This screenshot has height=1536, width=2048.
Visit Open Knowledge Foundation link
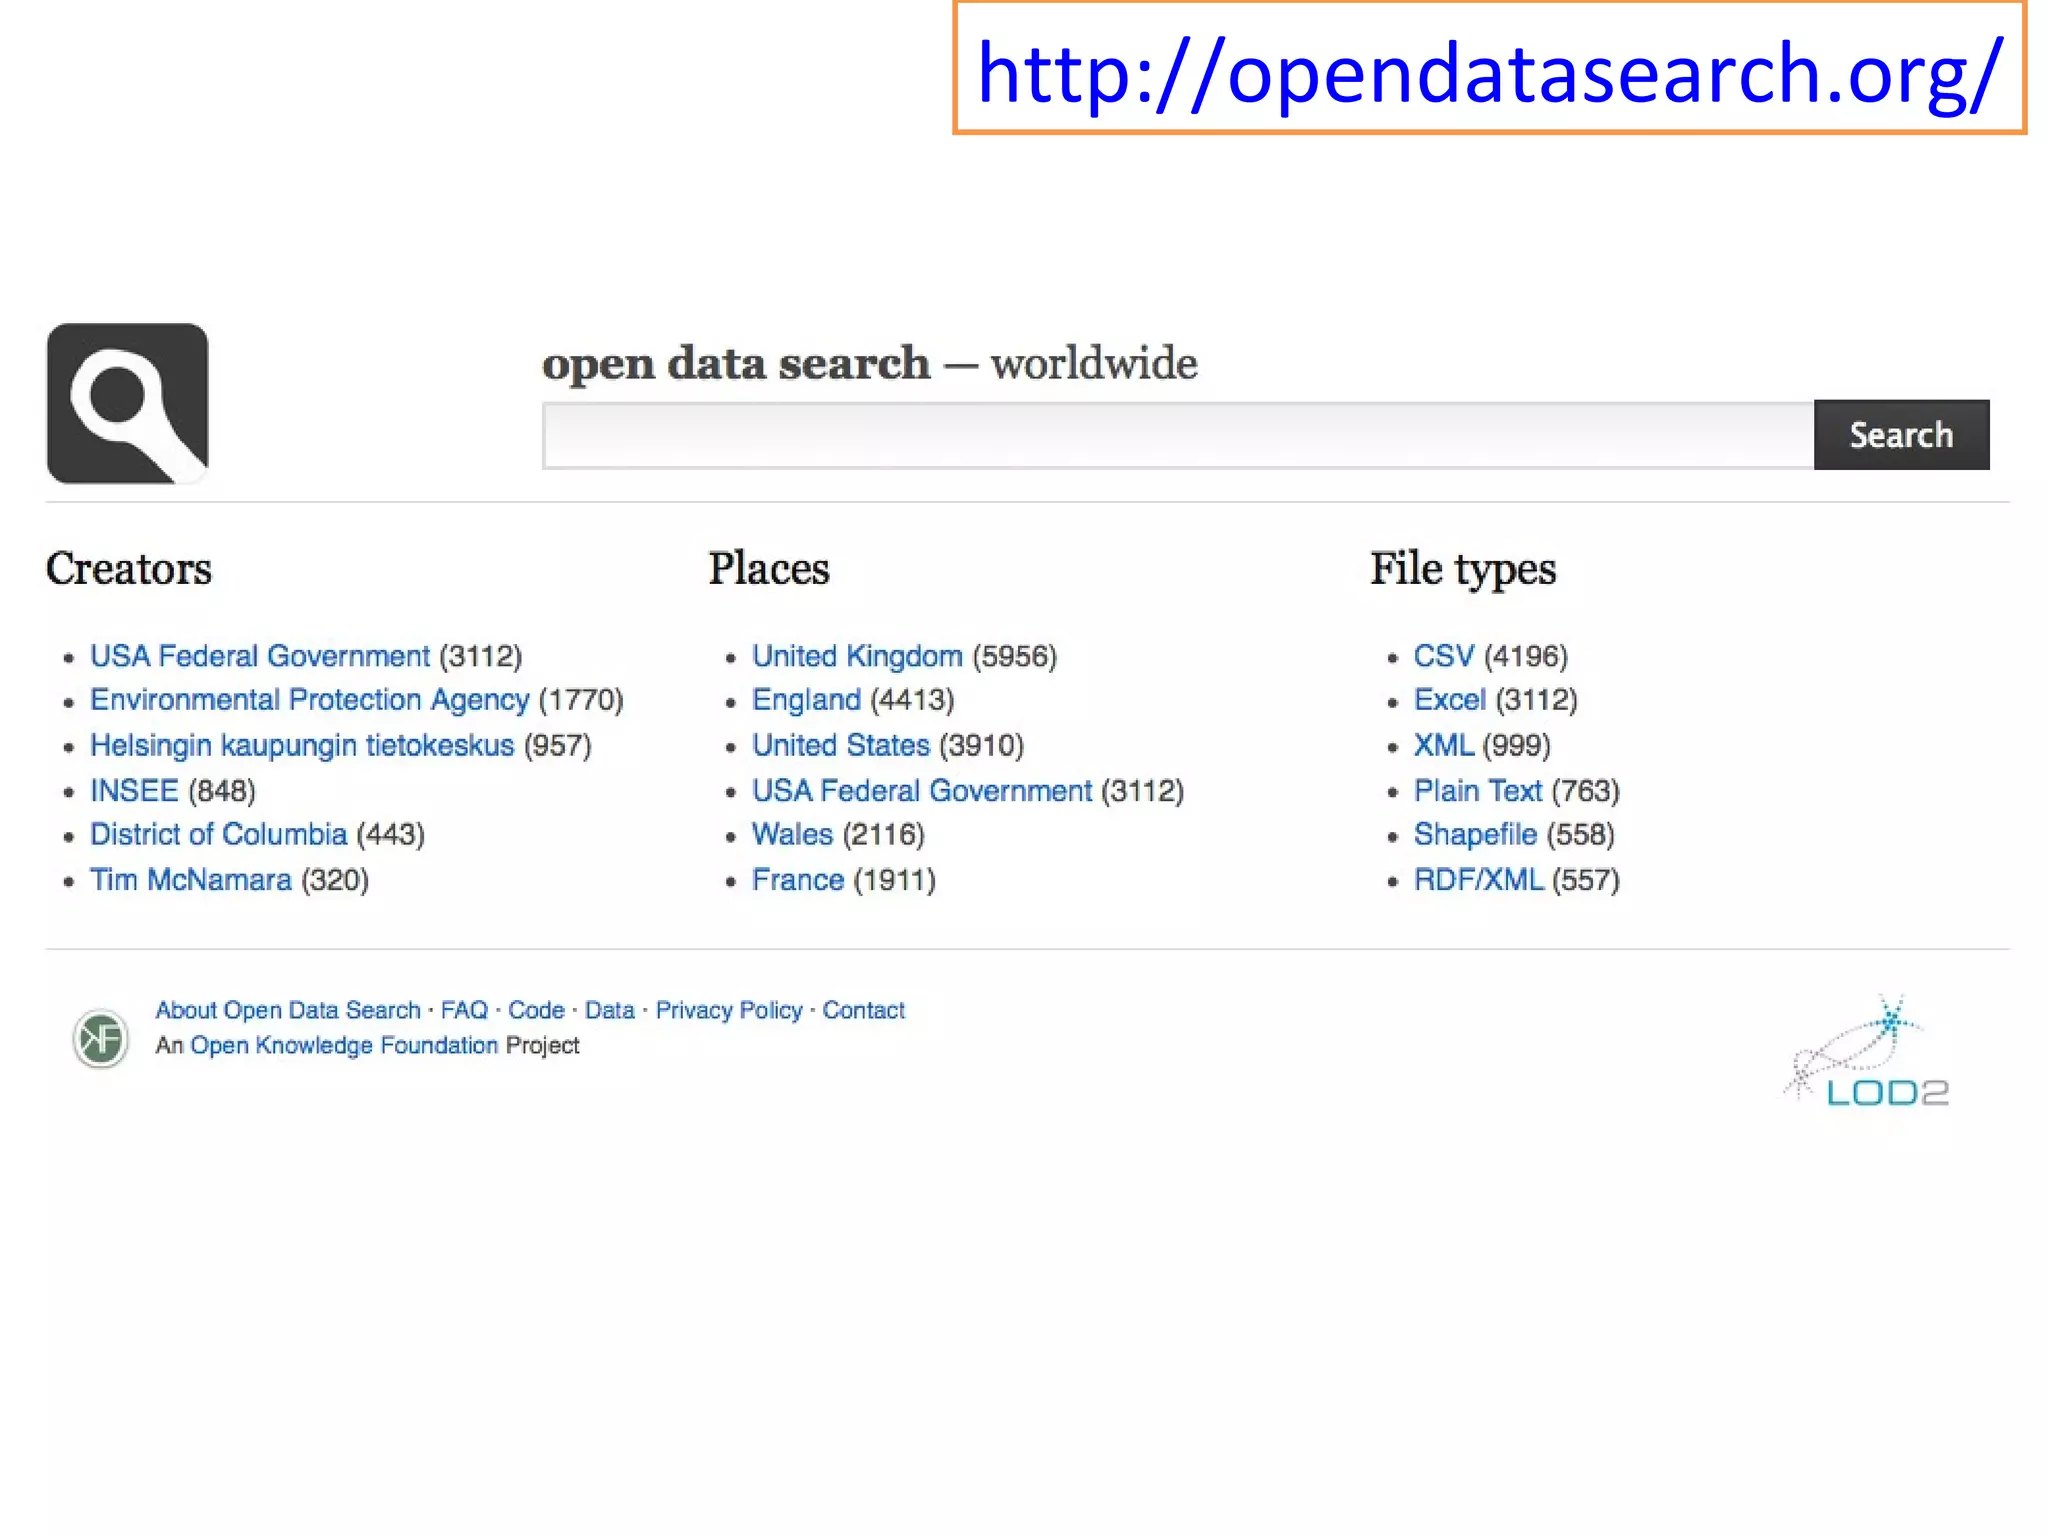(x=344, y=1045)
